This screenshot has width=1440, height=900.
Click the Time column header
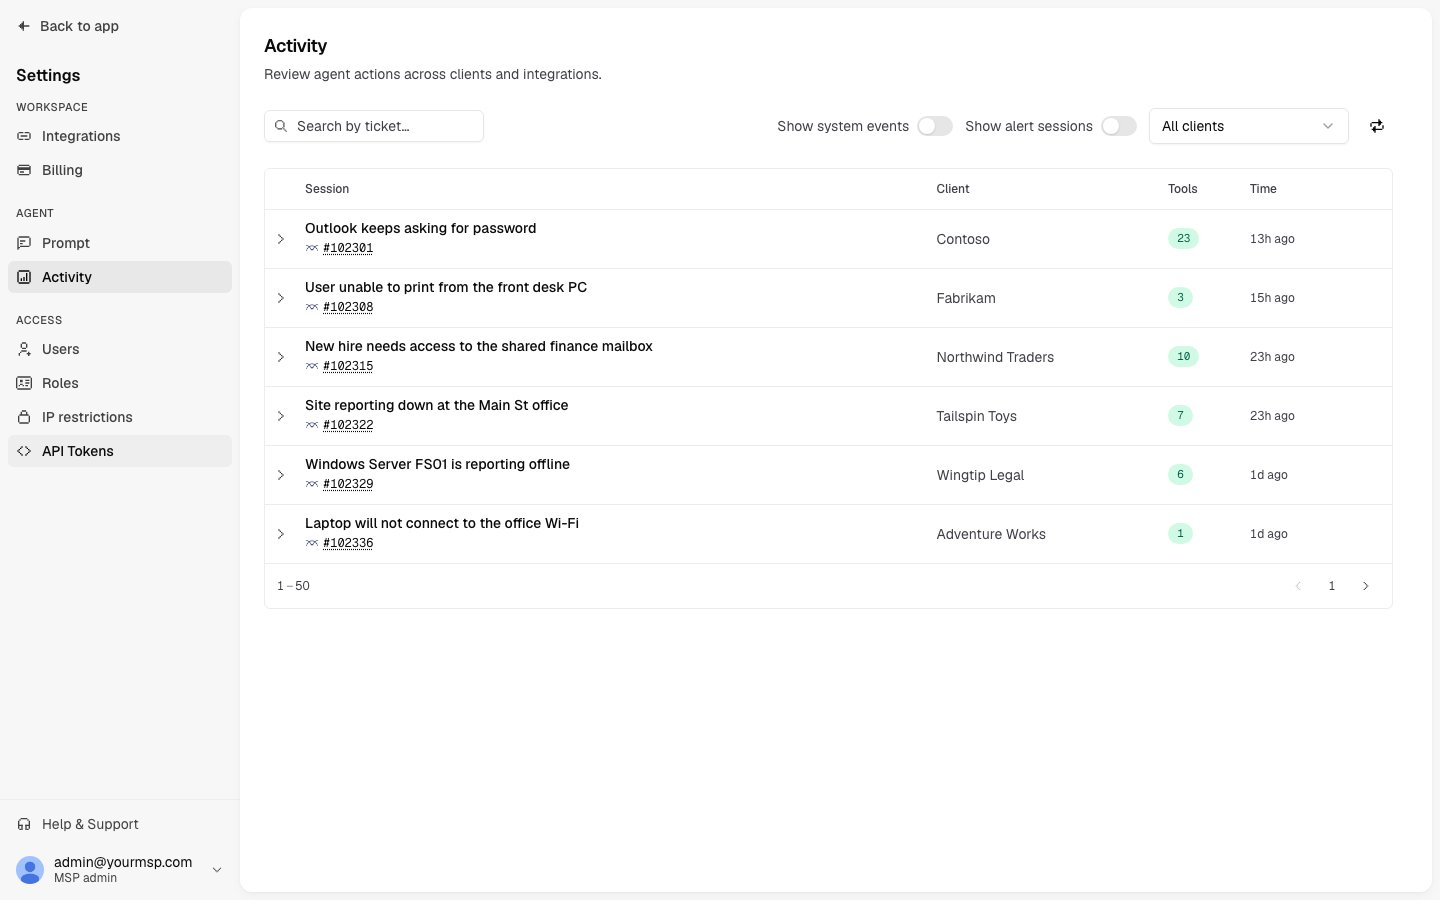pos(1263,189)
